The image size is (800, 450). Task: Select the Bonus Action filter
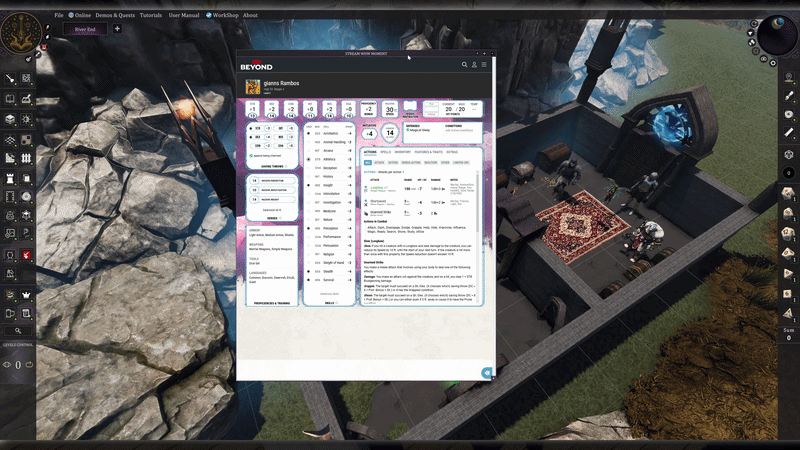click(x=411, y=163)
